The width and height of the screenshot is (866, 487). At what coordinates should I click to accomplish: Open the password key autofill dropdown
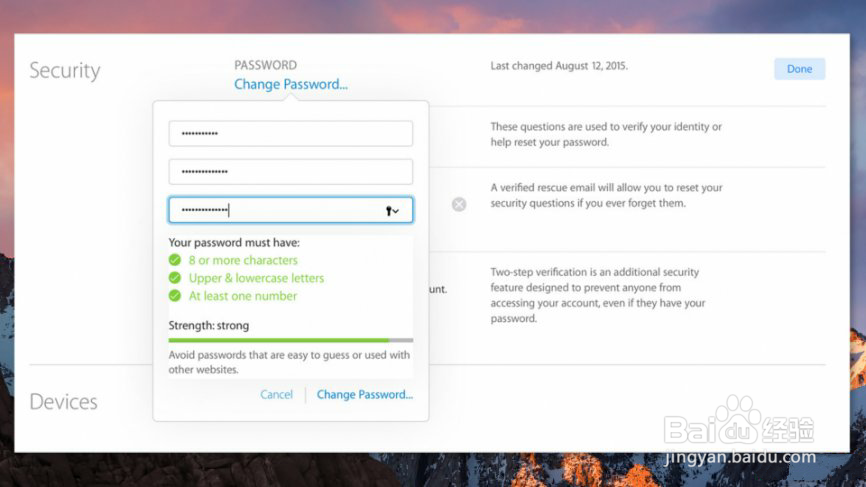392,211
